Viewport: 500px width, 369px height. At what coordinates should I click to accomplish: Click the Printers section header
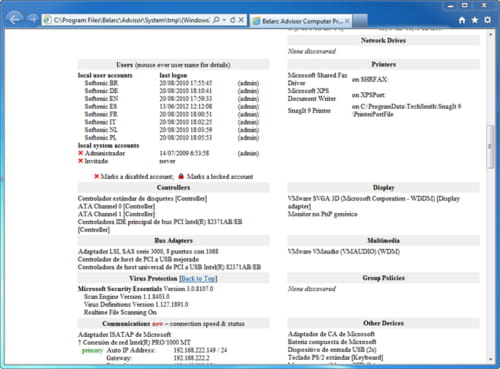[383, 64]
